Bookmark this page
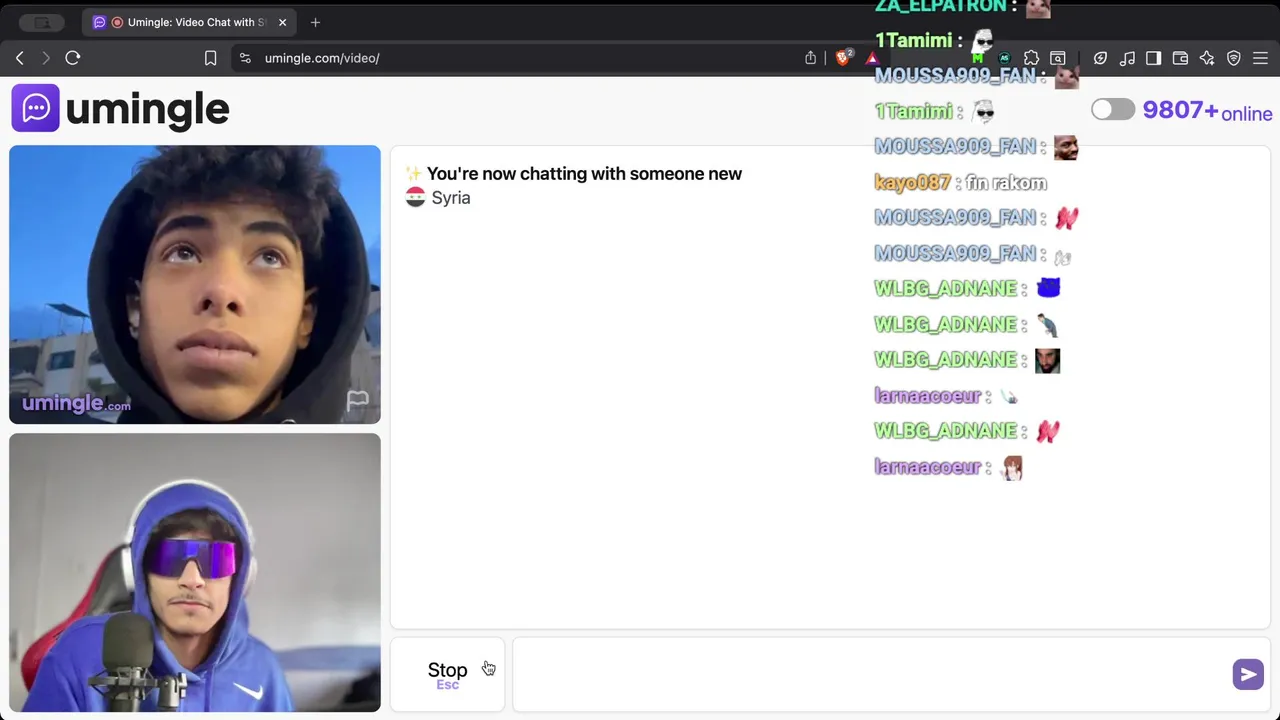The width and height of the screenshot is (1280, 720). pyautogui.click(x=210, y=58)
